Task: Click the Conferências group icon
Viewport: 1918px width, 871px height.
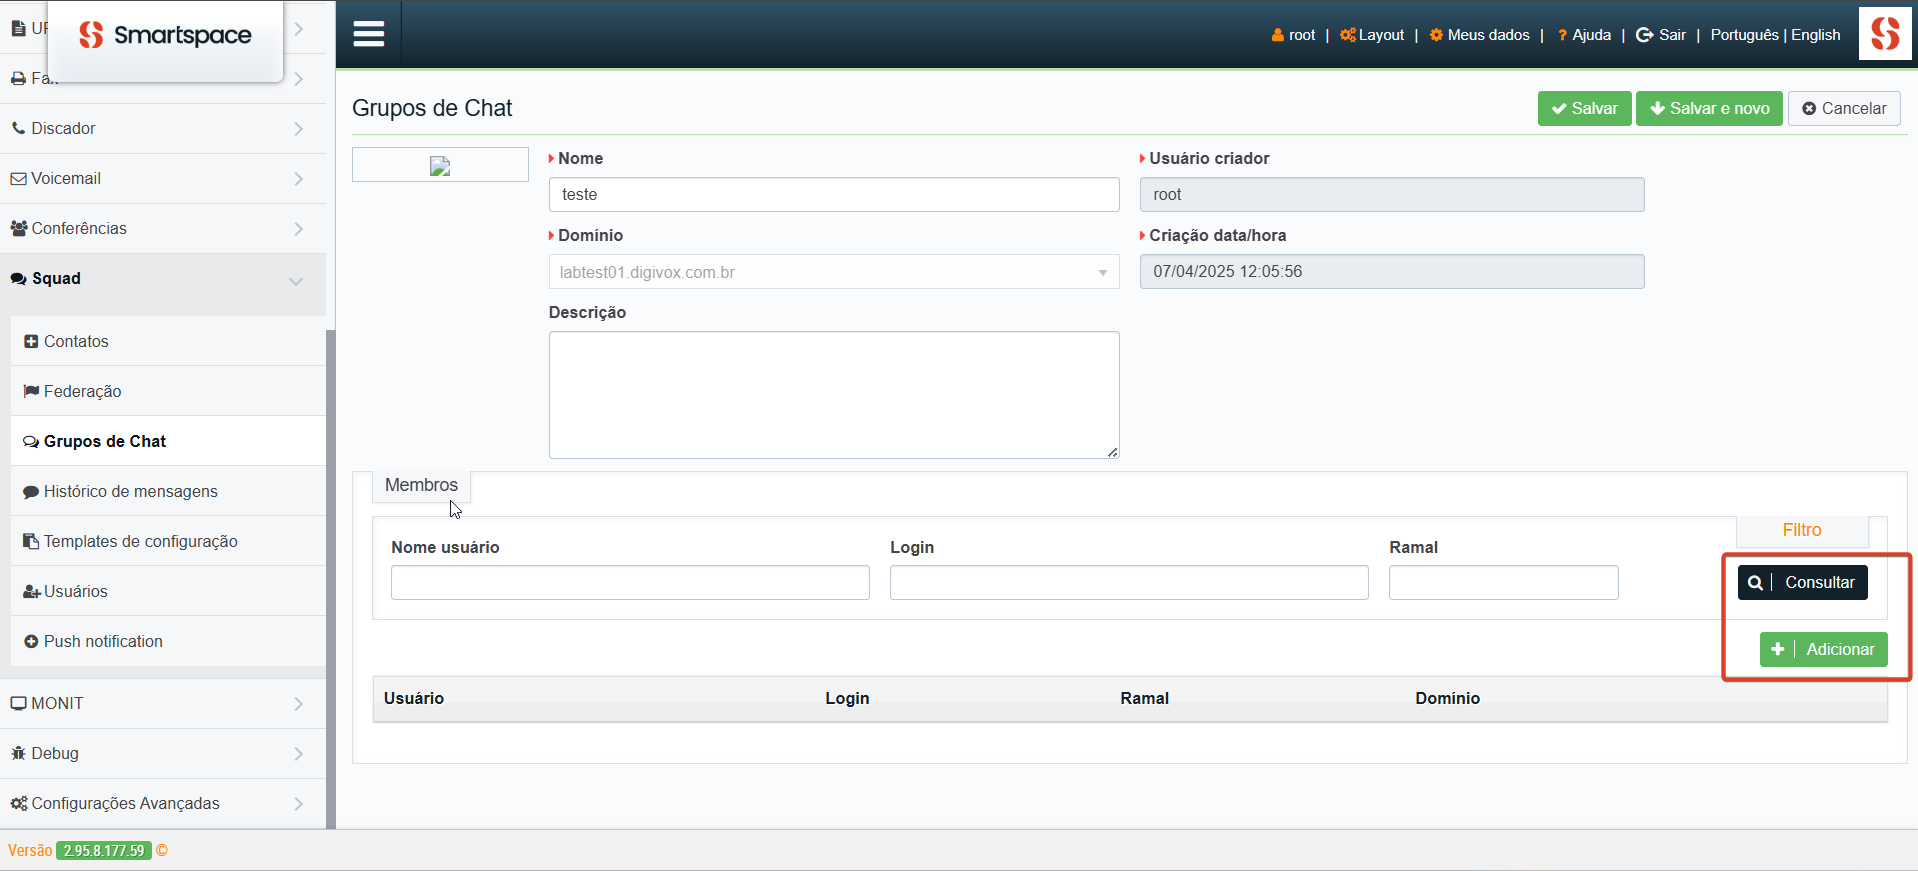Action: coord(18,228)
